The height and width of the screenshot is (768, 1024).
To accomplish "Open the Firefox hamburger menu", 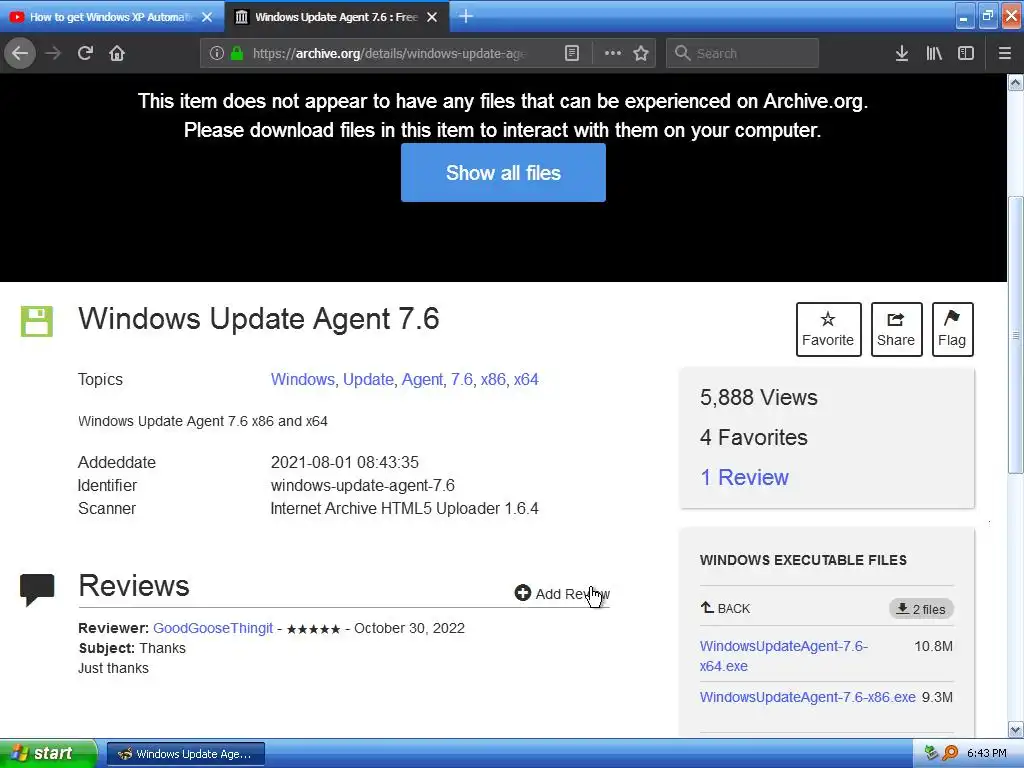I will [x=1005, y=53].
